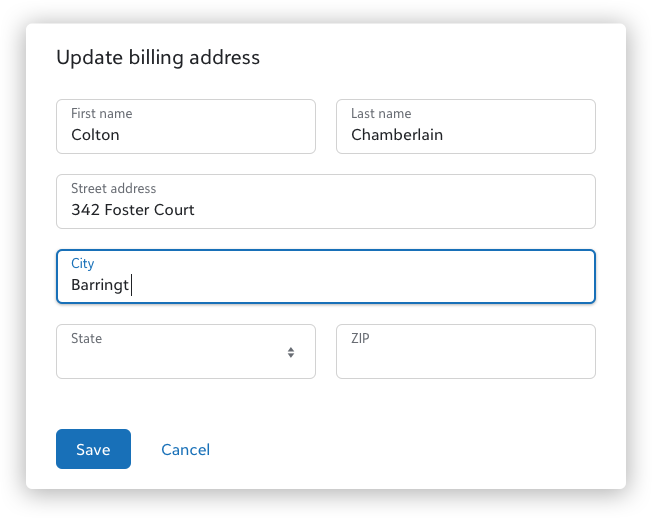The image size is (652, 518).
Task: Click the 'Street address' field label
Action: point(113,189)
